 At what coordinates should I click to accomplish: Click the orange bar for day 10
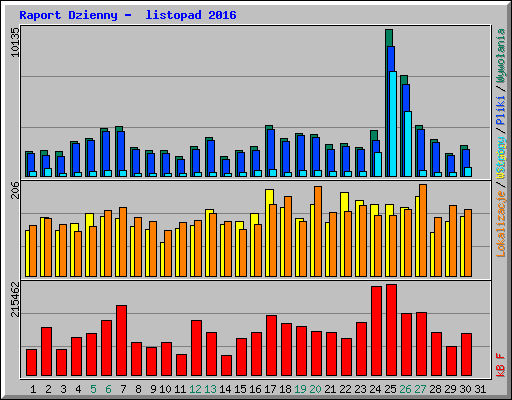pyautogui.click(x=168, y=254)
